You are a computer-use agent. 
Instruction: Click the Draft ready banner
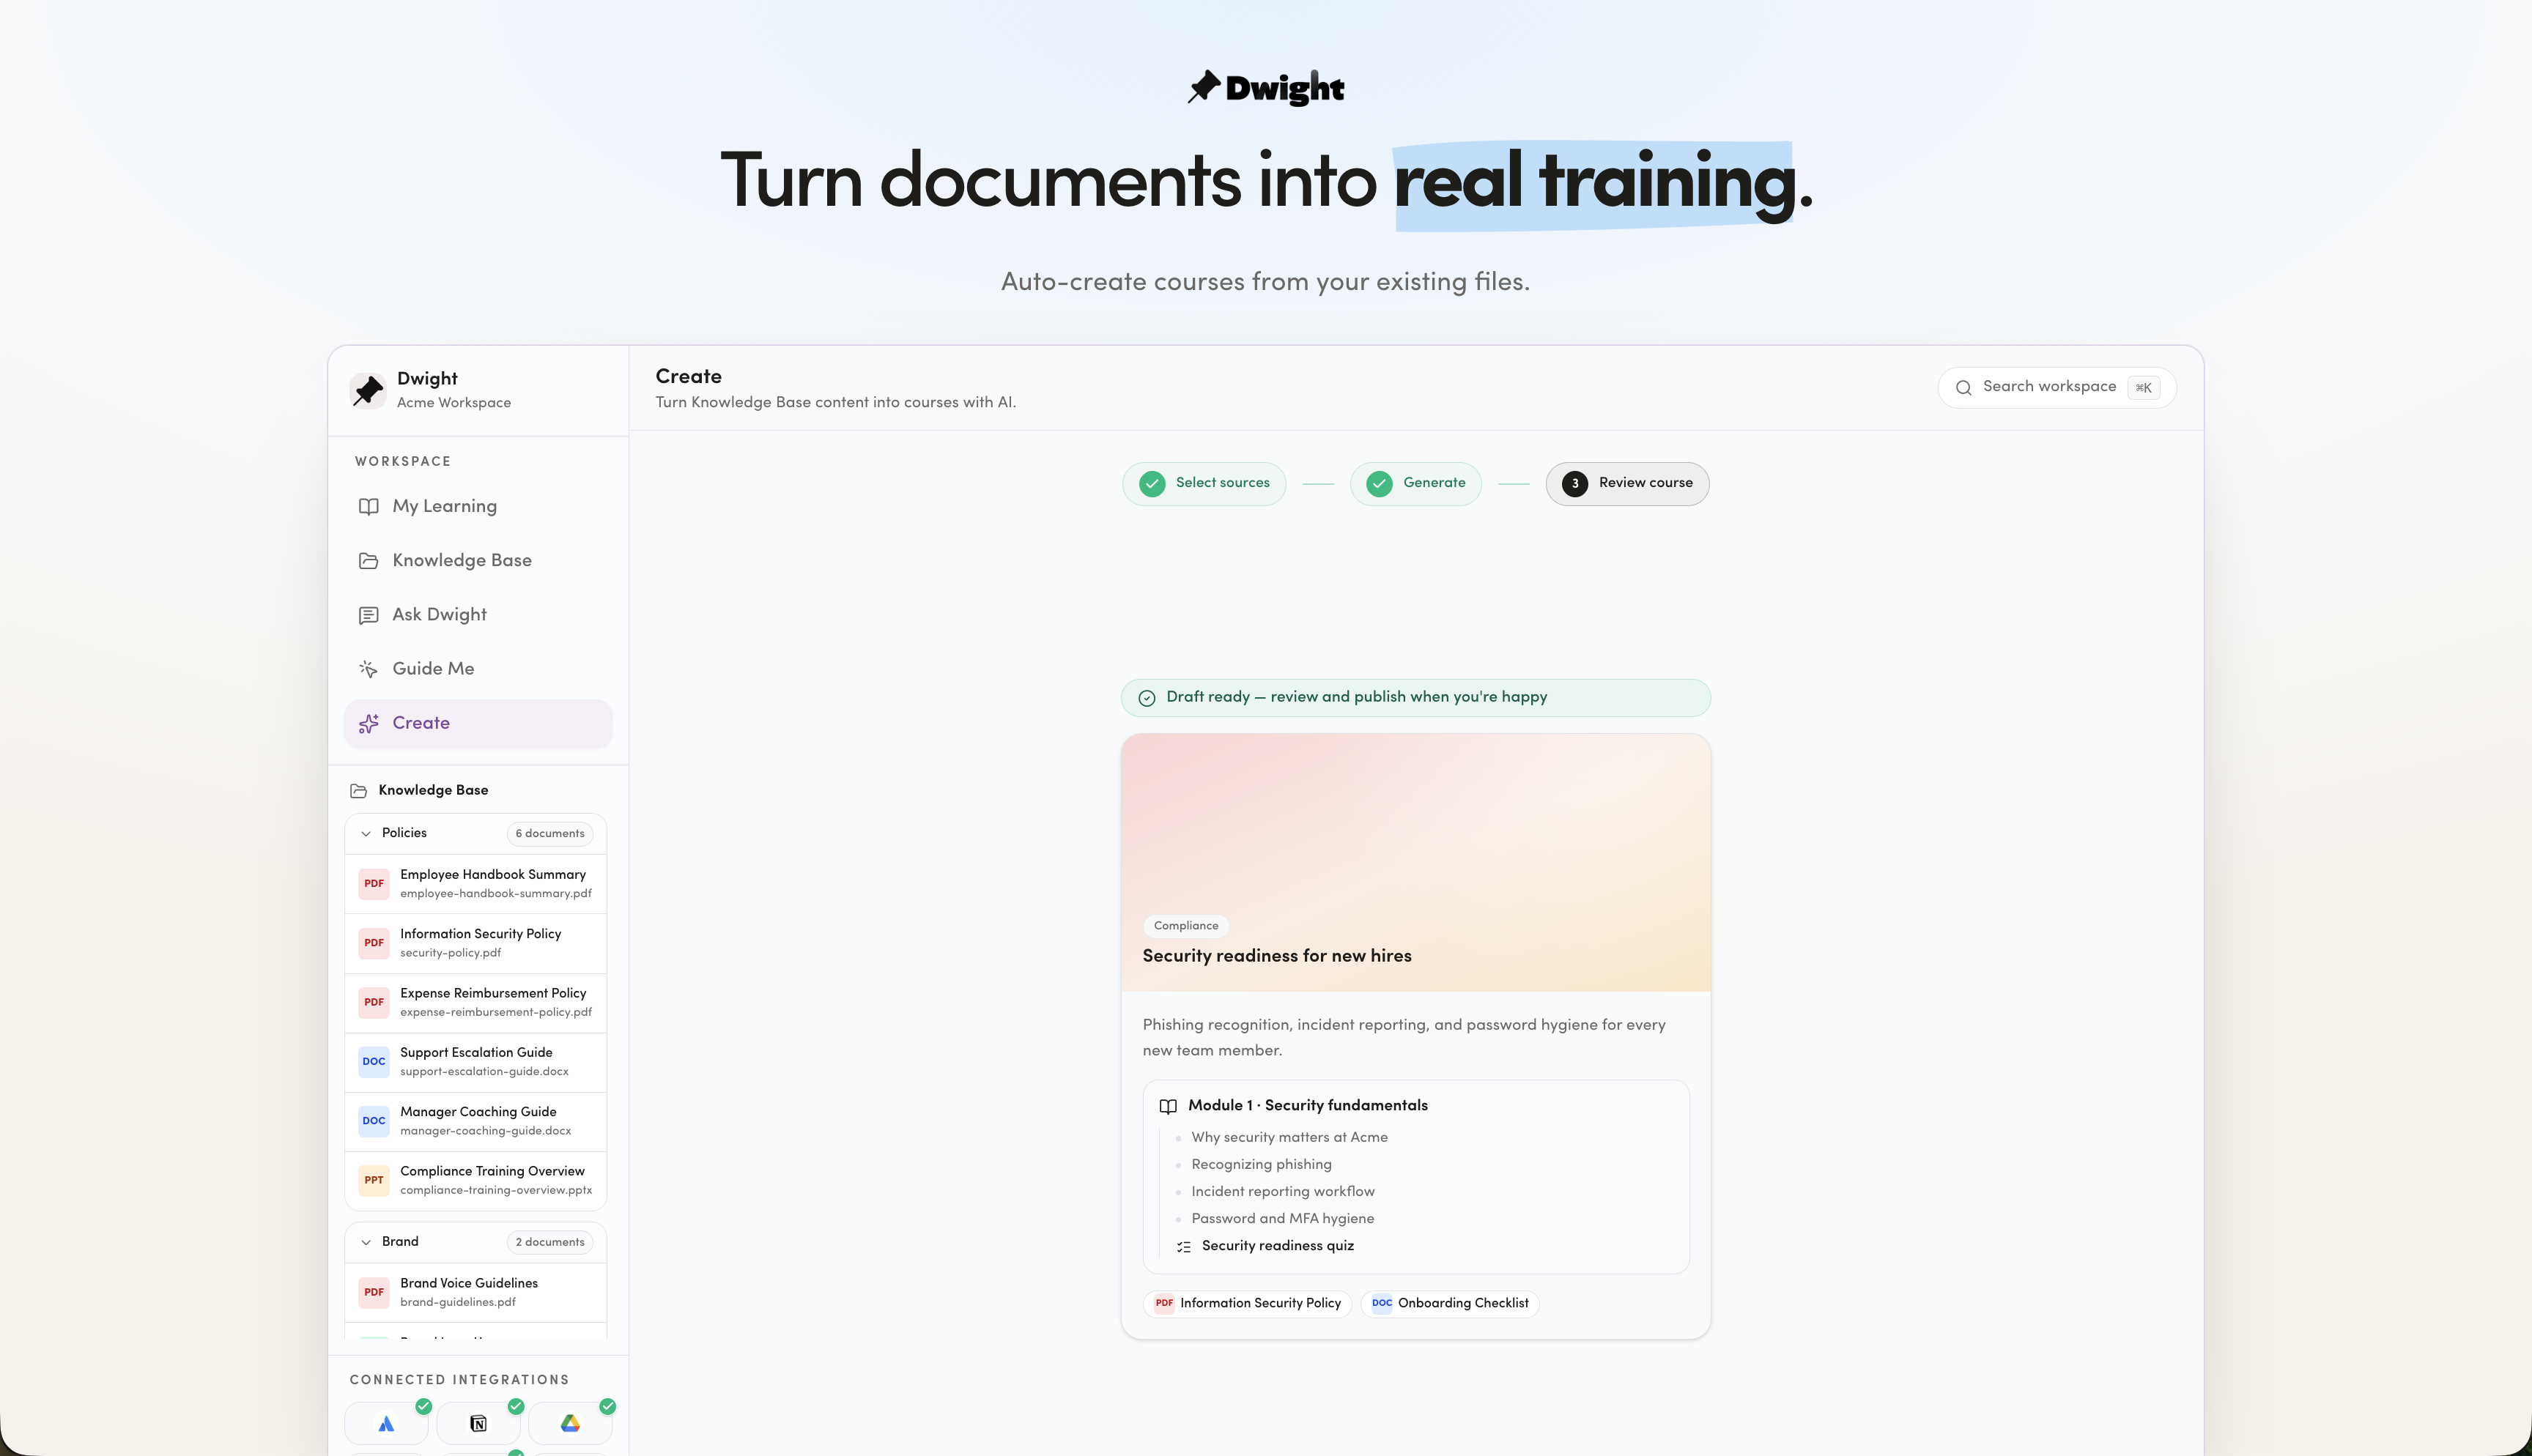[x=1416, y=698]
